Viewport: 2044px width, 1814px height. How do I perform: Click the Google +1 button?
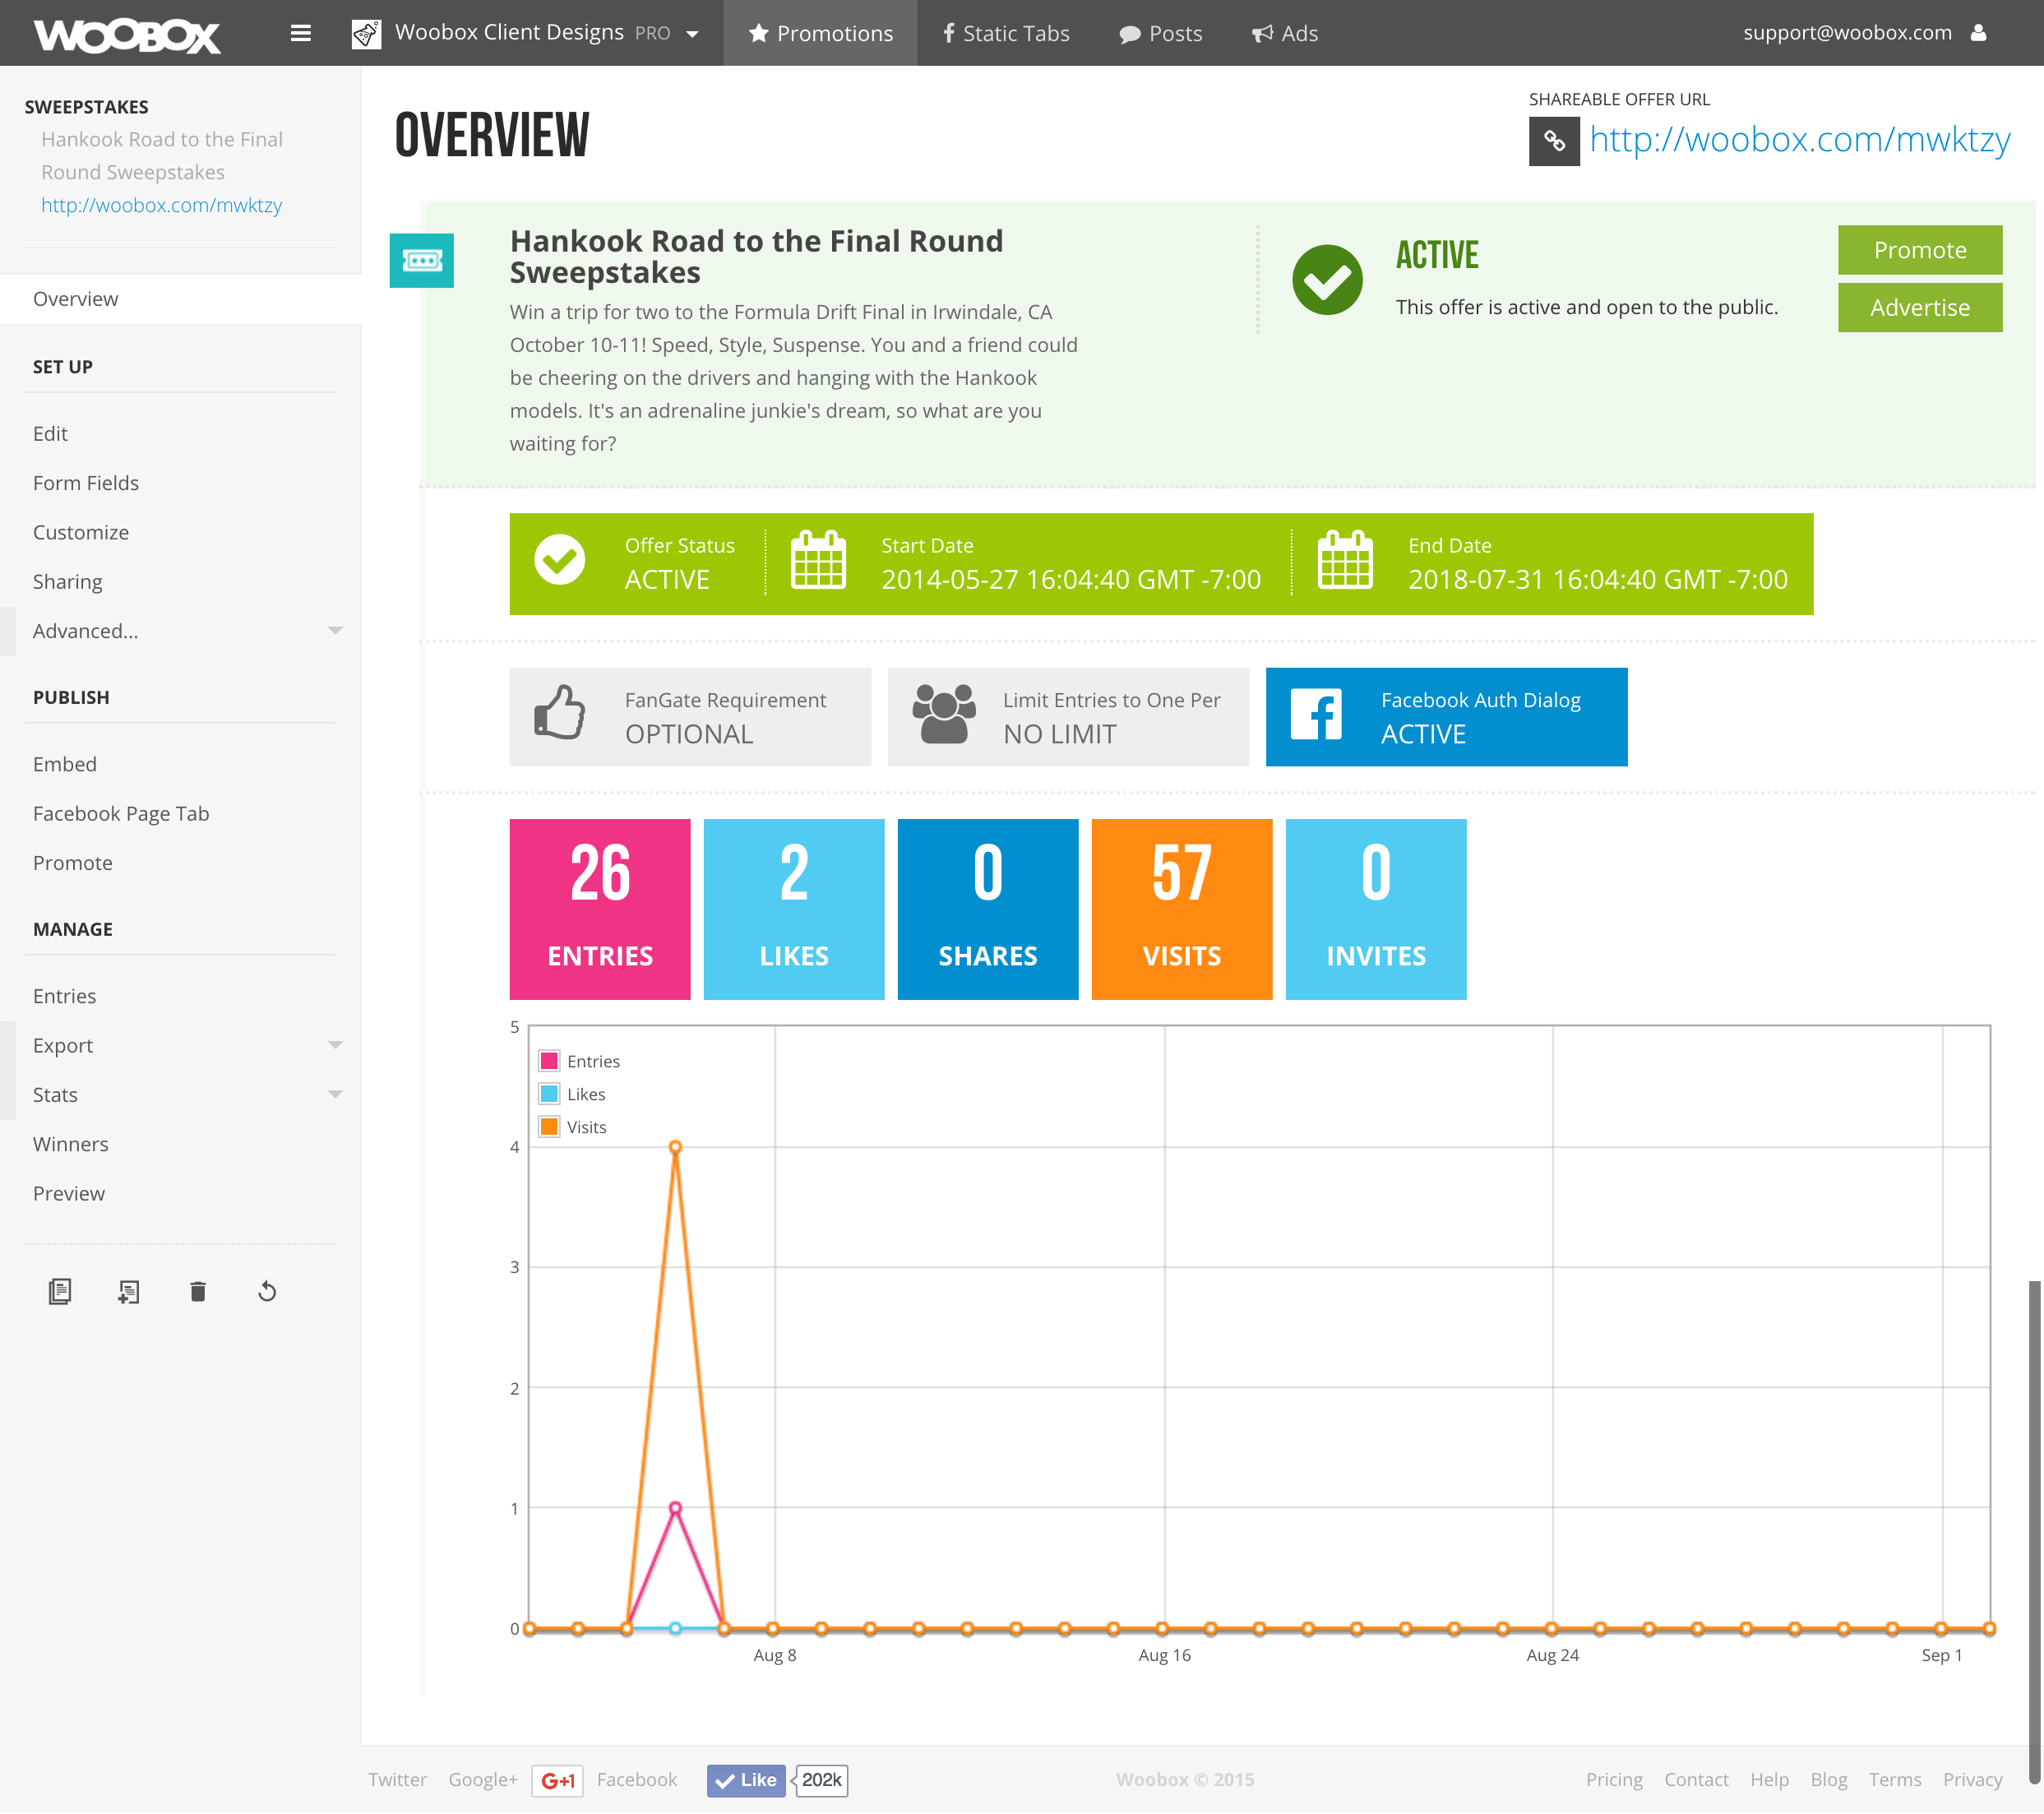pyautogui.click(x=557, y=1781)
